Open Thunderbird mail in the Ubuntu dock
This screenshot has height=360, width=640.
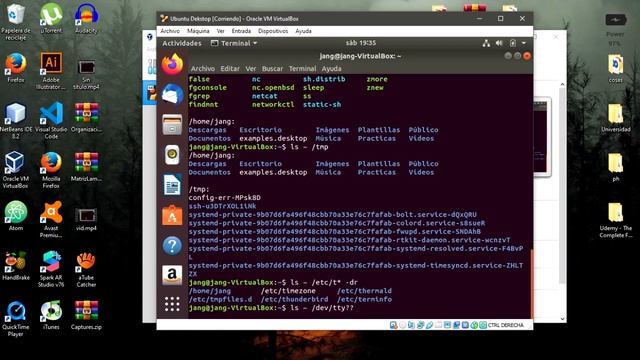(172, 94)
